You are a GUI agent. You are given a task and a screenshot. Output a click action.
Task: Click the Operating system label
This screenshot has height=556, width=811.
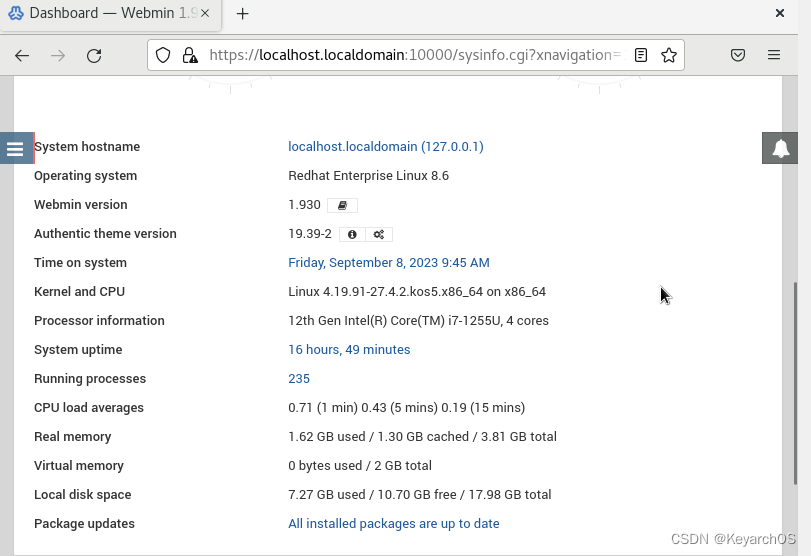coord(85,176)
